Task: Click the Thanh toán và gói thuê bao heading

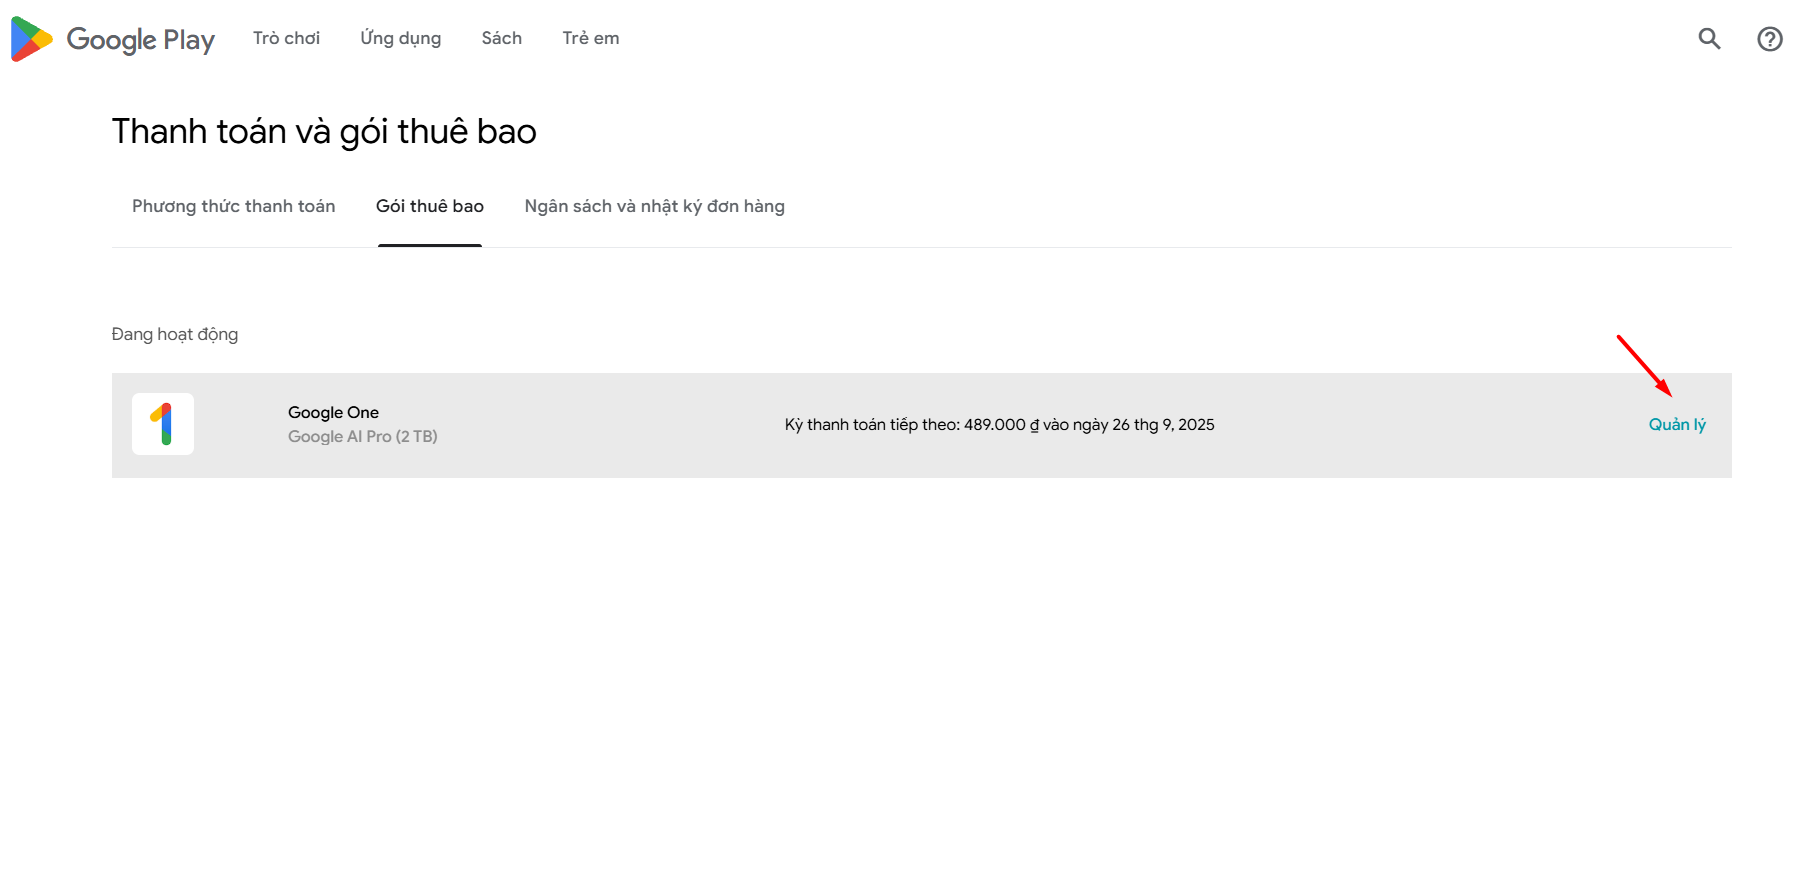Action: (x=324, y=132)
